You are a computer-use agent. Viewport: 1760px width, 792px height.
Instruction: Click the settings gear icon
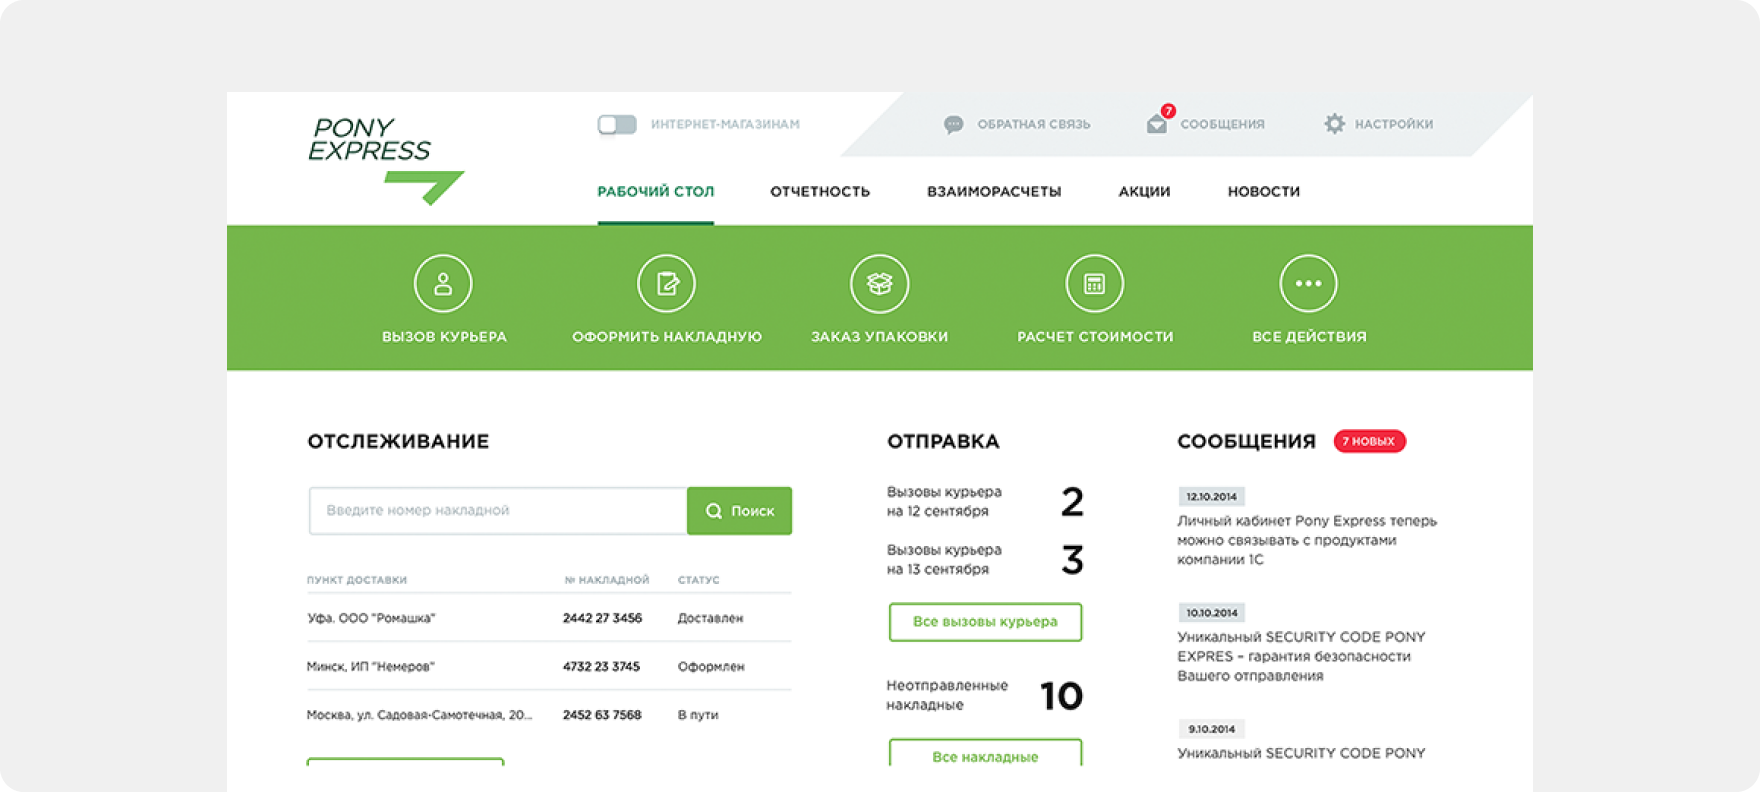pyautogui.click(x=1334, y=124)
